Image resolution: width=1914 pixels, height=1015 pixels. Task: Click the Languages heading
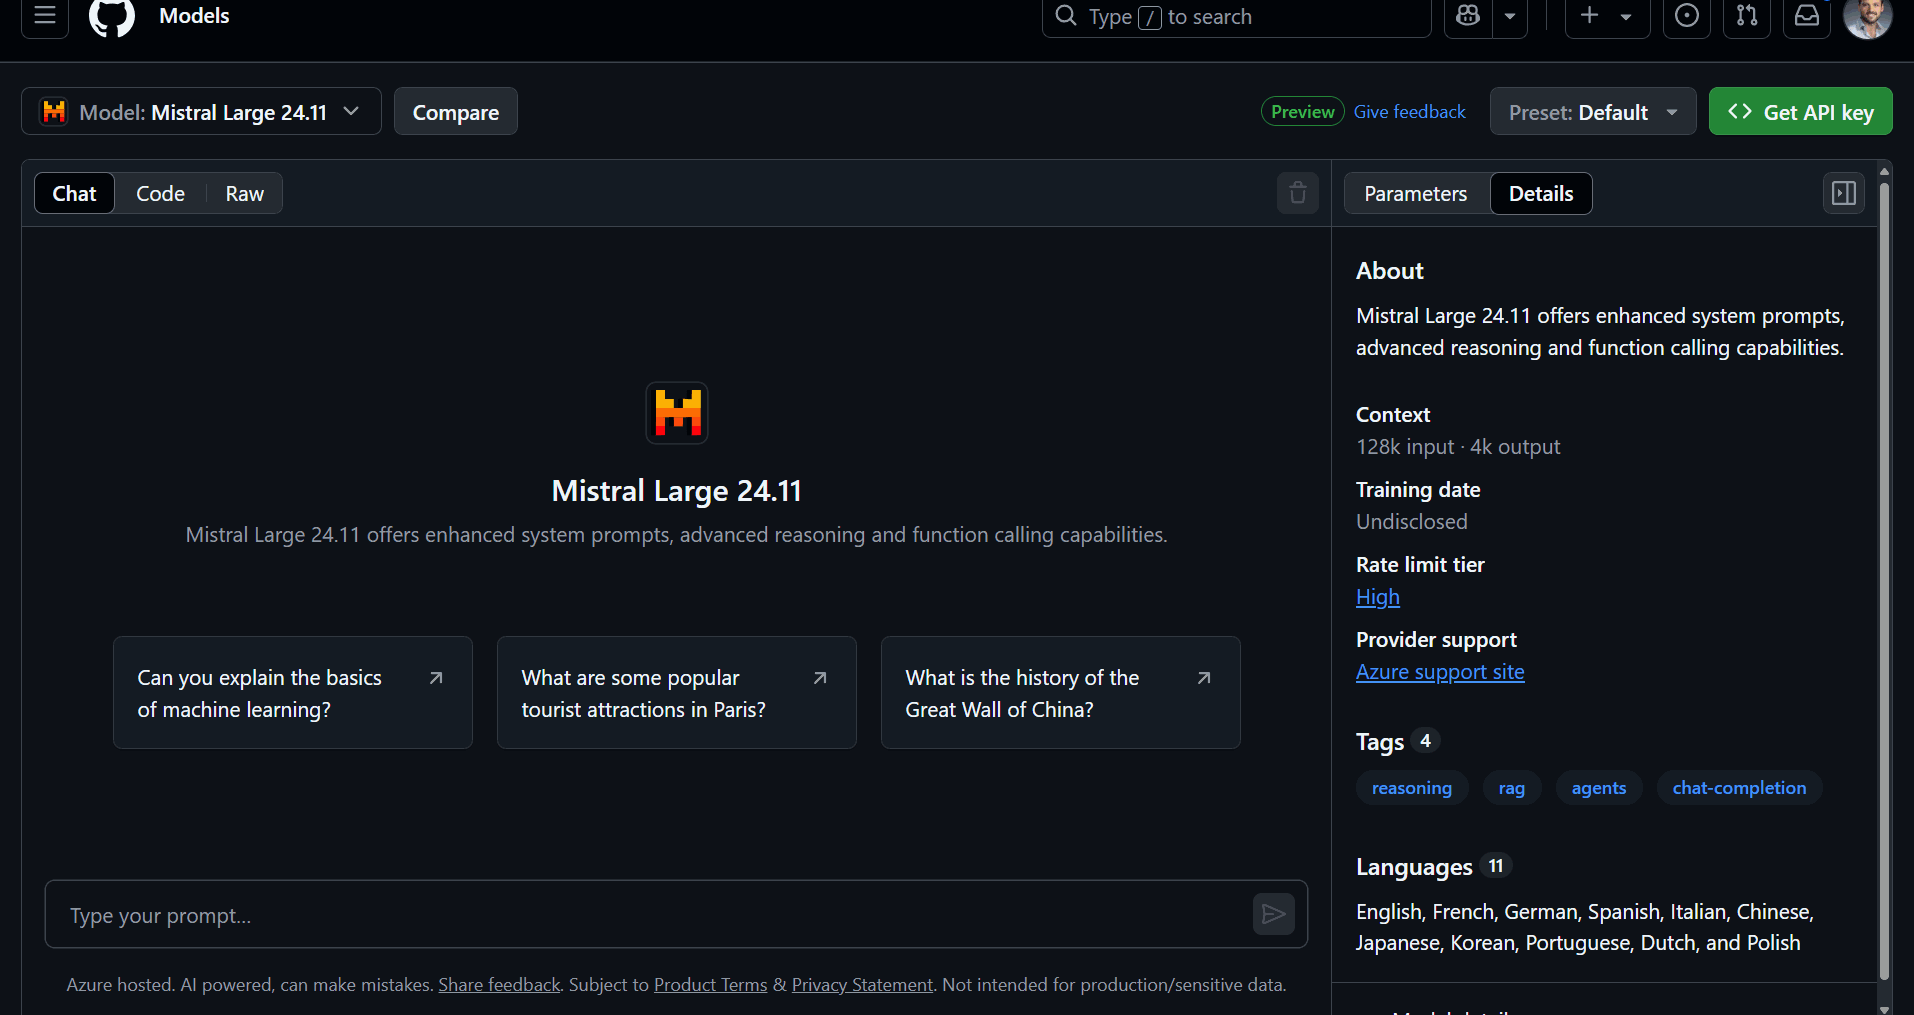(x=1414, y=867)
